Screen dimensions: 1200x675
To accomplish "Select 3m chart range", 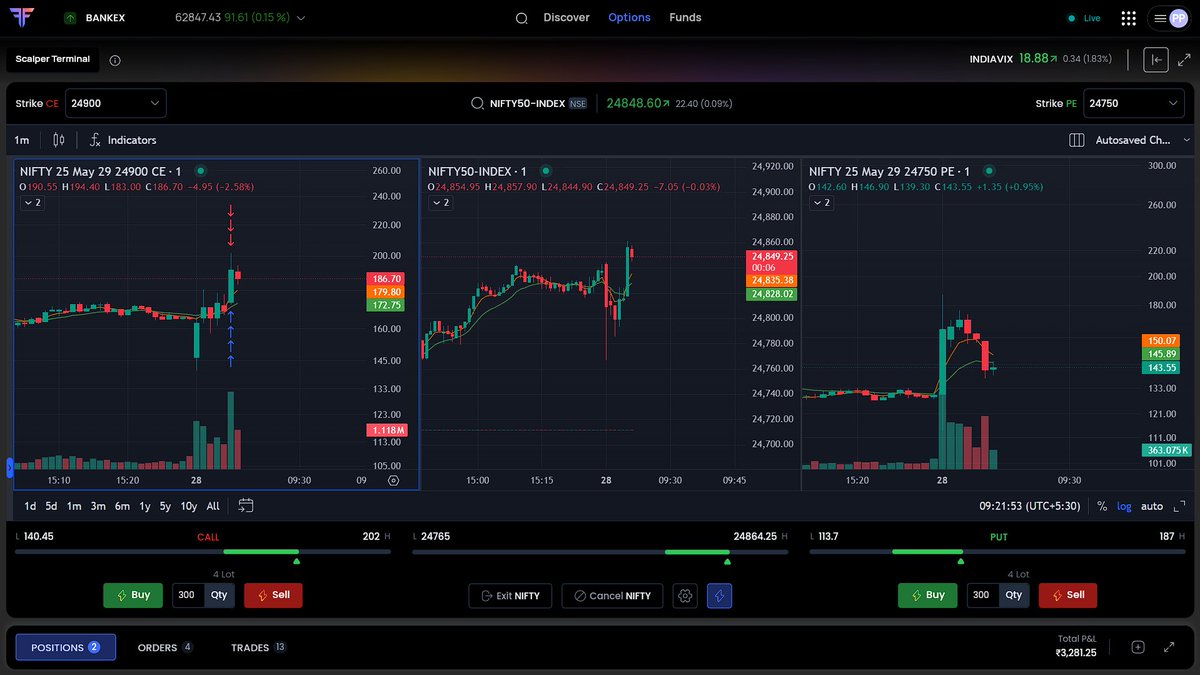I will pyautogui.click(x=98, y=506).
